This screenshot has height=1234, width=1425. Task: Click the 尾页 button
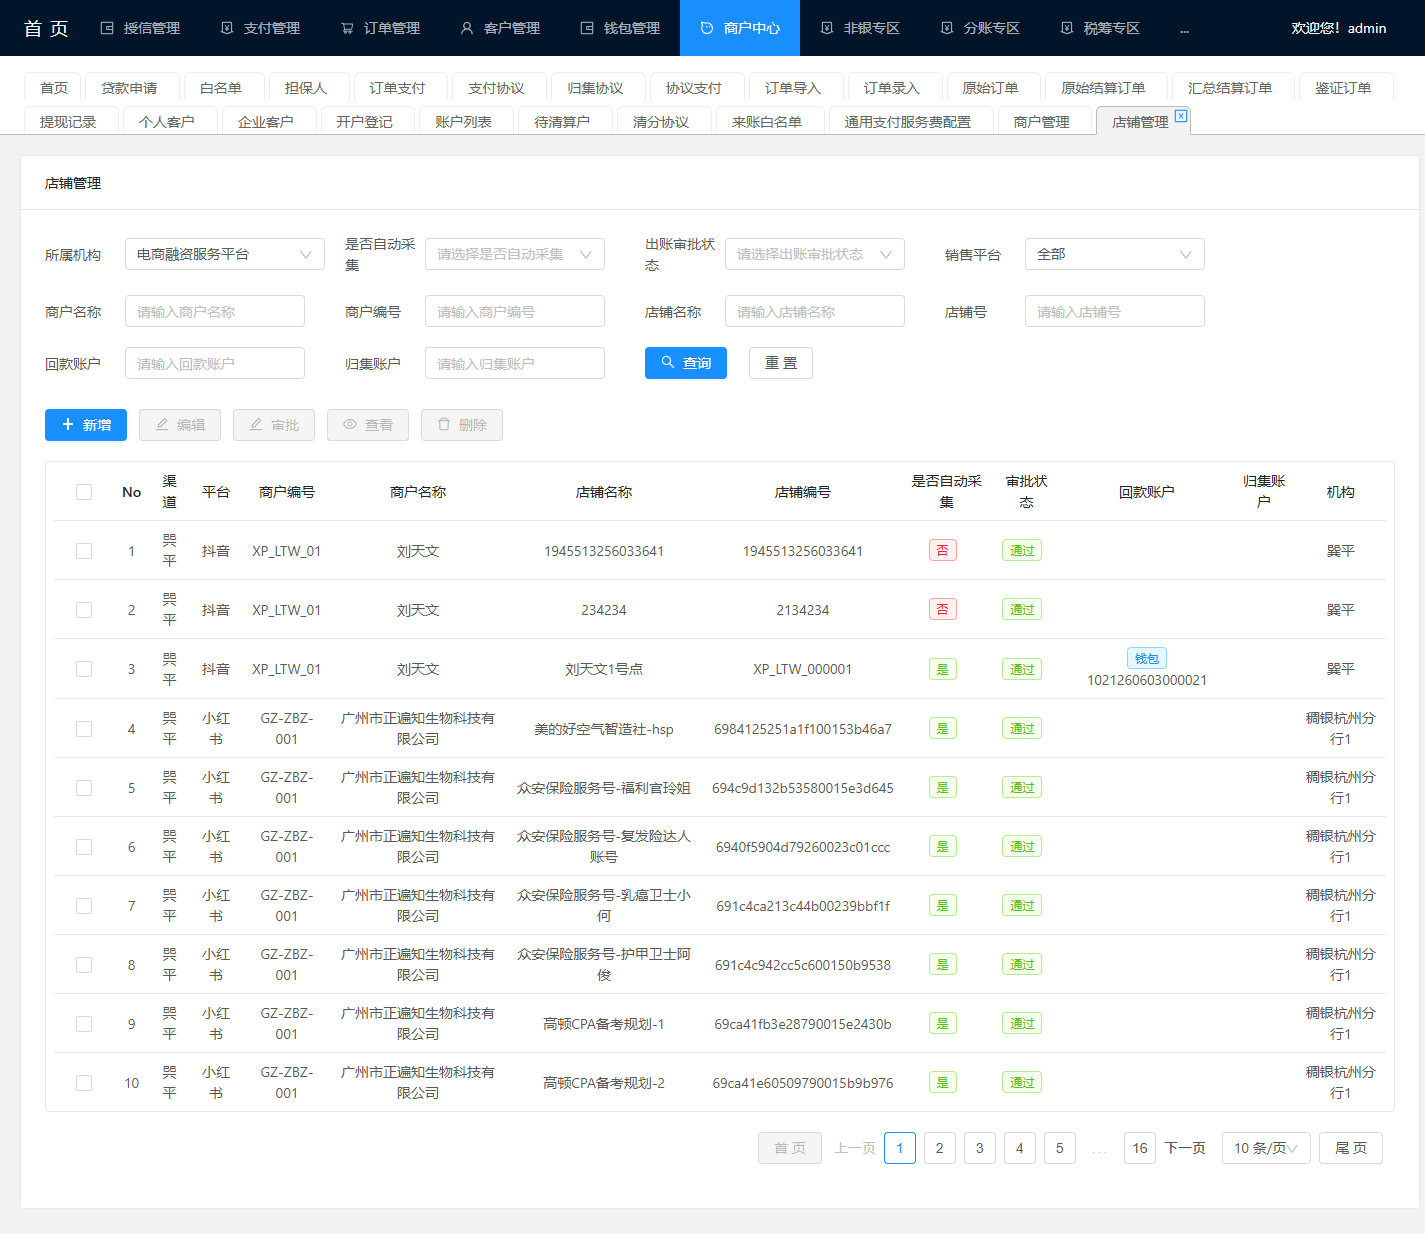point(1351,1148)
